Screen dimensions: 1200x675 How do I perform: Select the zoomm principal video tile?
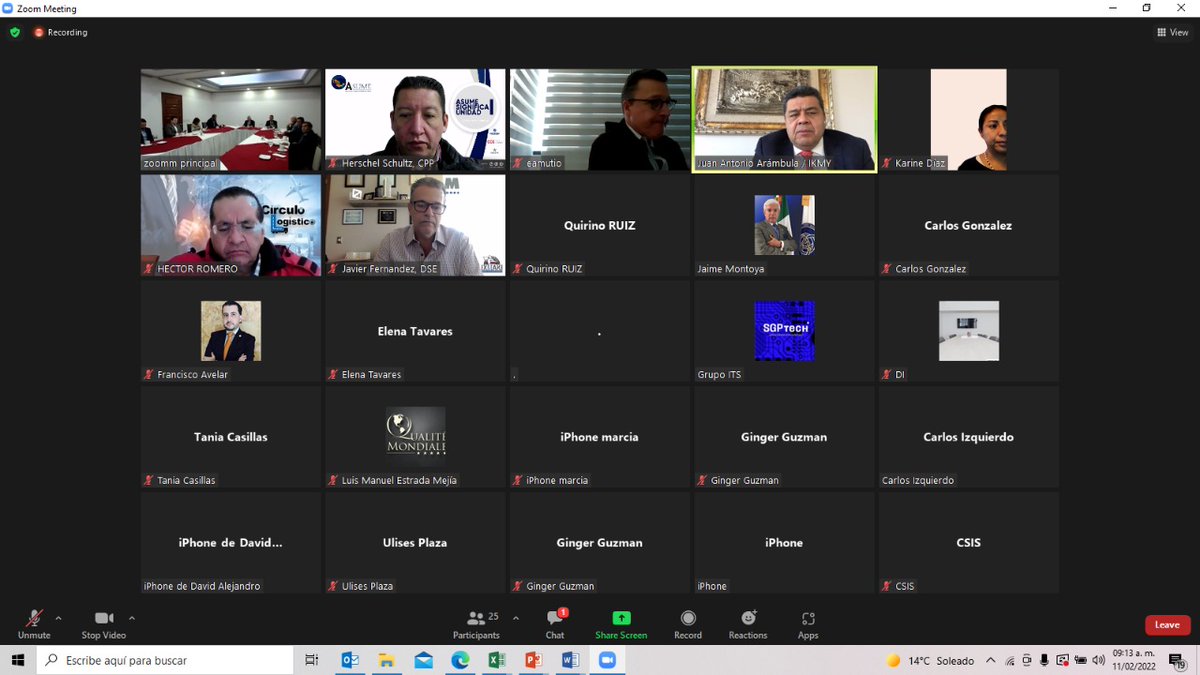point(231,119)
